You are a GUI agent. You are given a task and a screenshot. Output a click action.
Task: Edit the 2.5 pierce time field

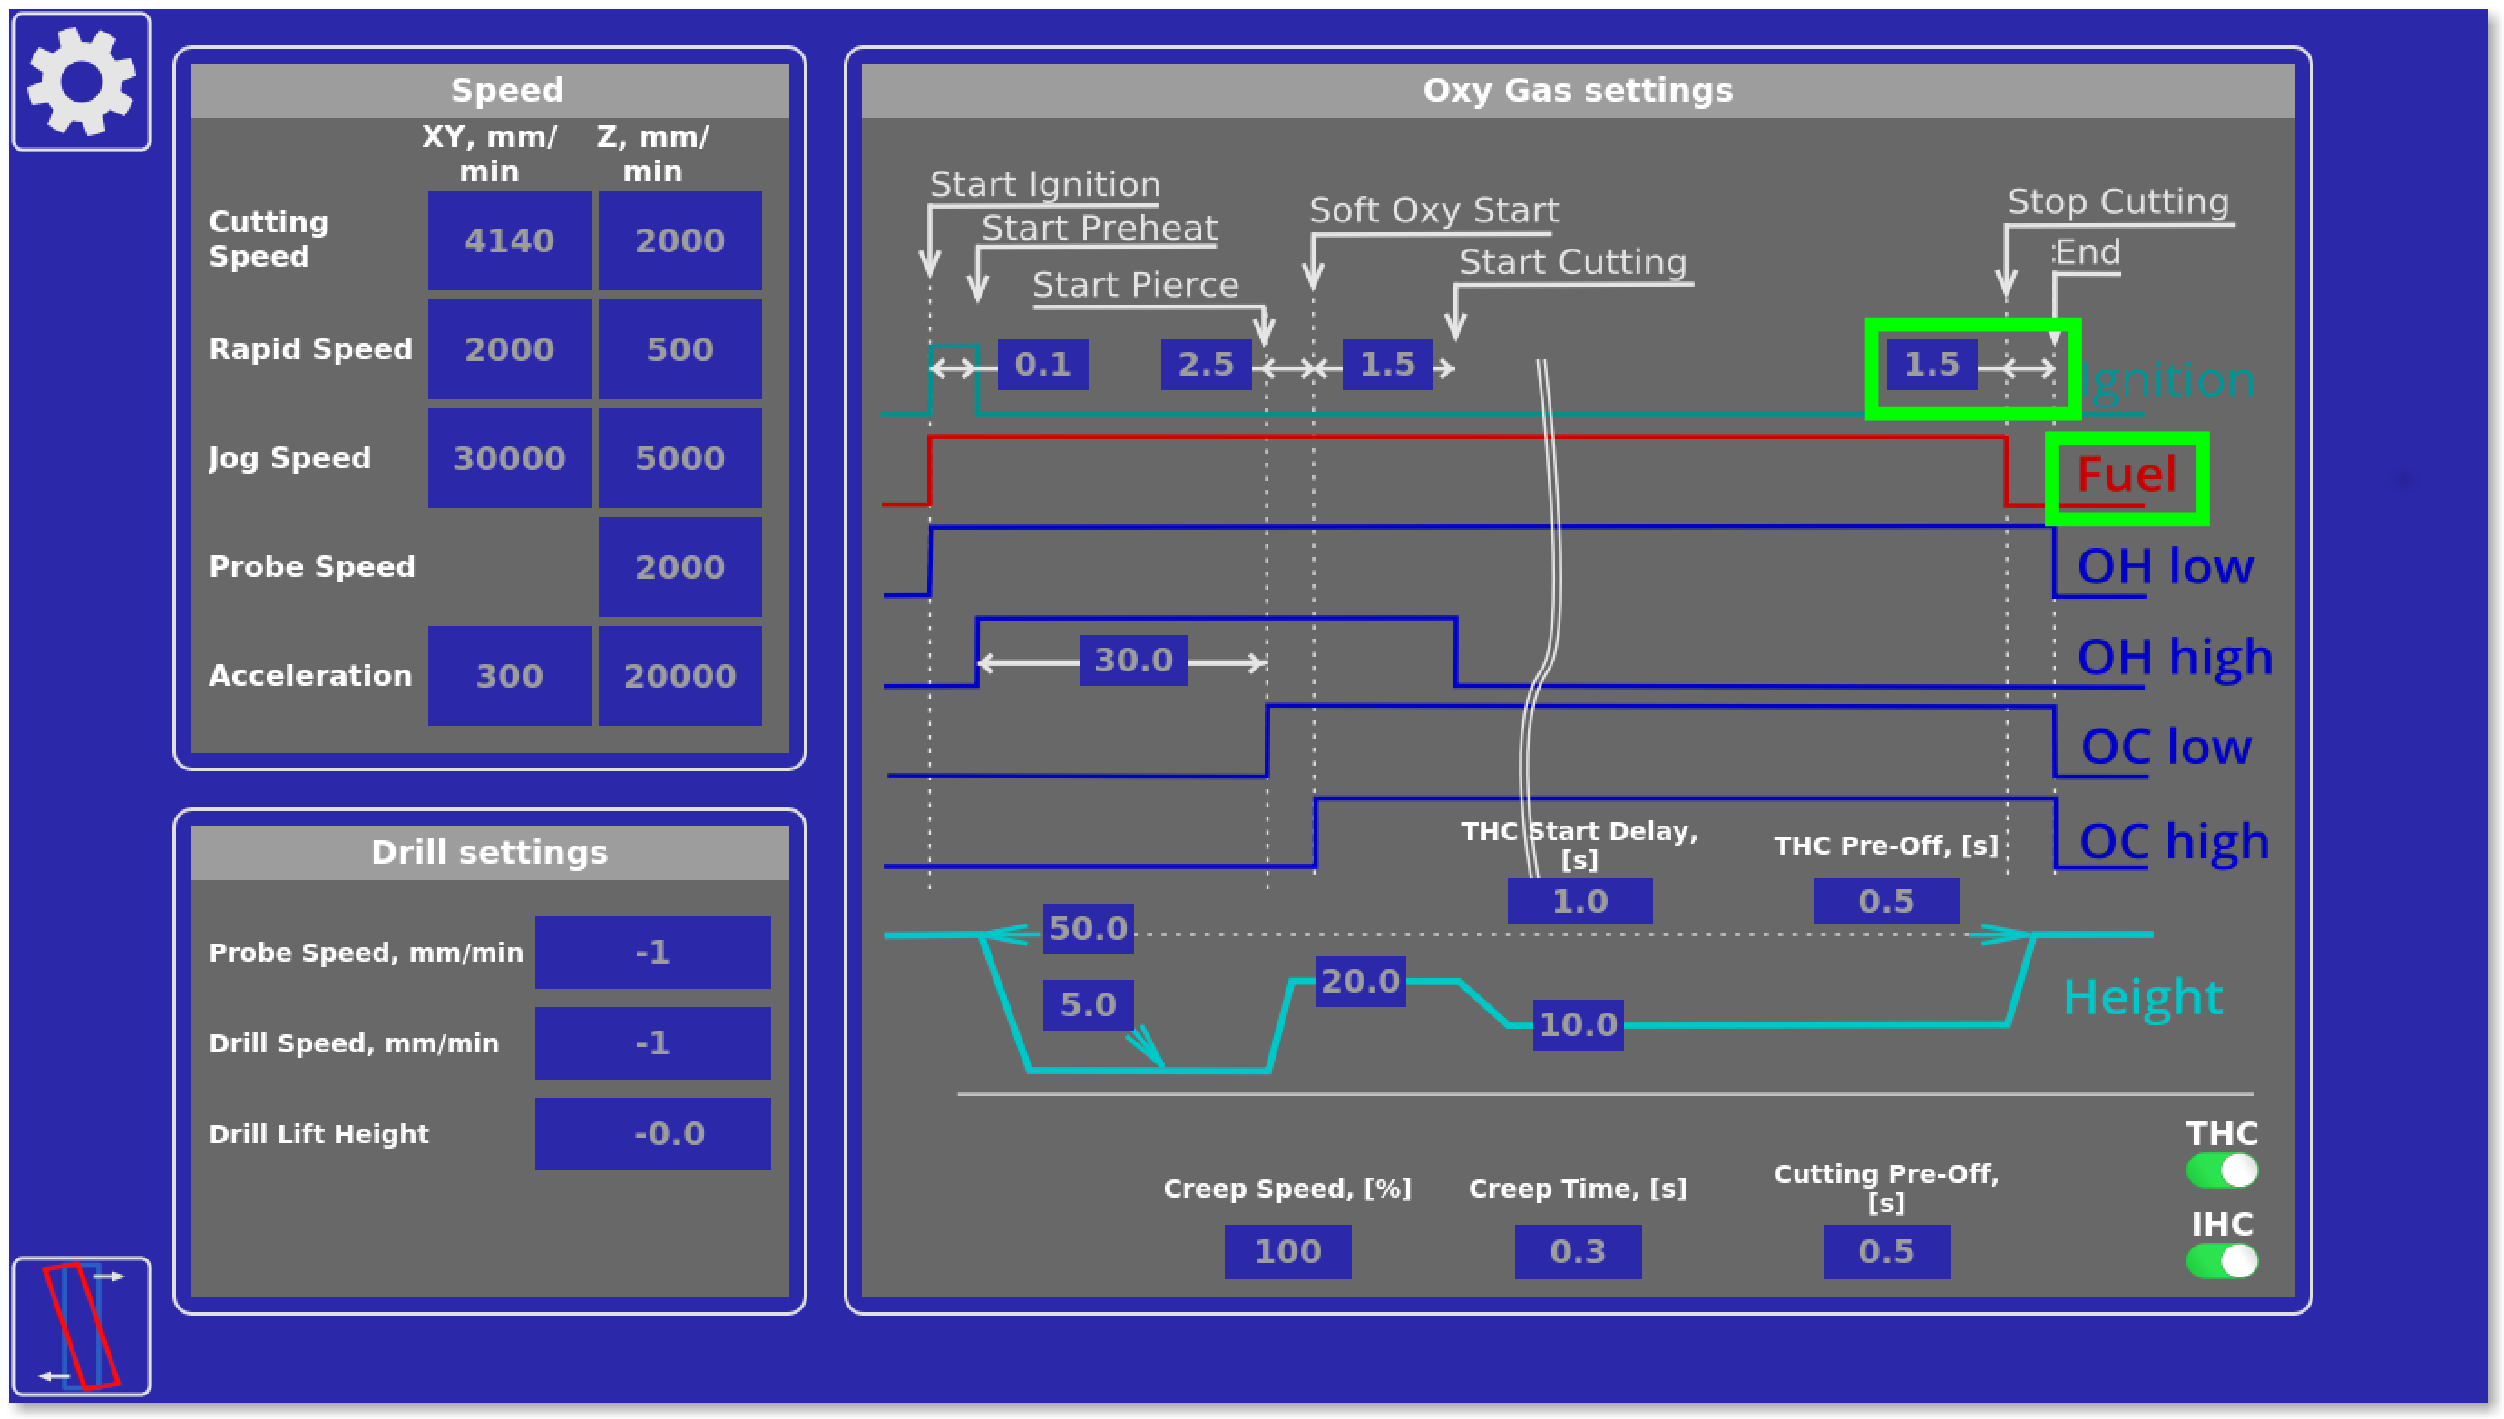[1205, 364]
